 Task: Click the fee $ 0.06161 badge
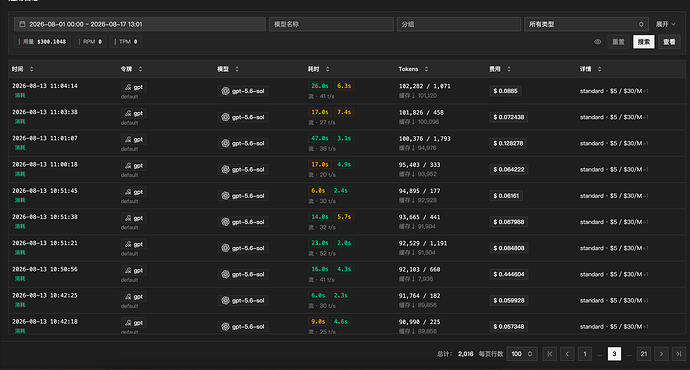coord(506,196)
